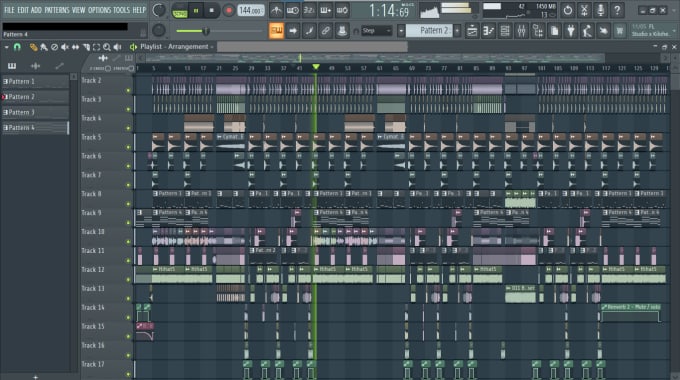
Task: Open the shopping cart content library icon
Action: tap(620, 31)
